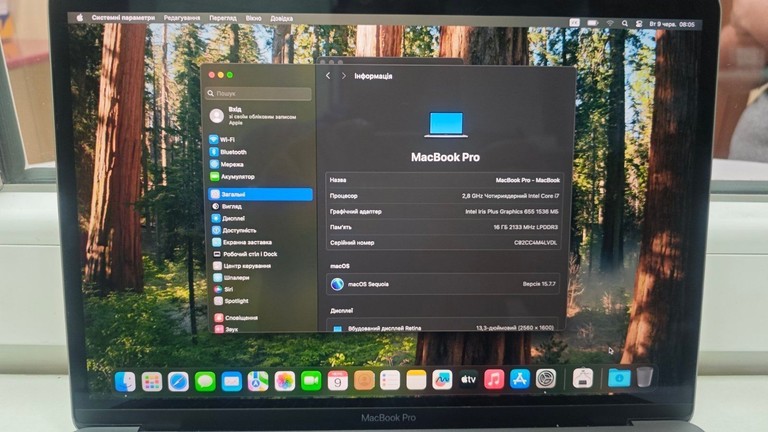Click the date and time in menu bar
The height and width of the screenshot is (432, 768).
(x=672, y=24)
